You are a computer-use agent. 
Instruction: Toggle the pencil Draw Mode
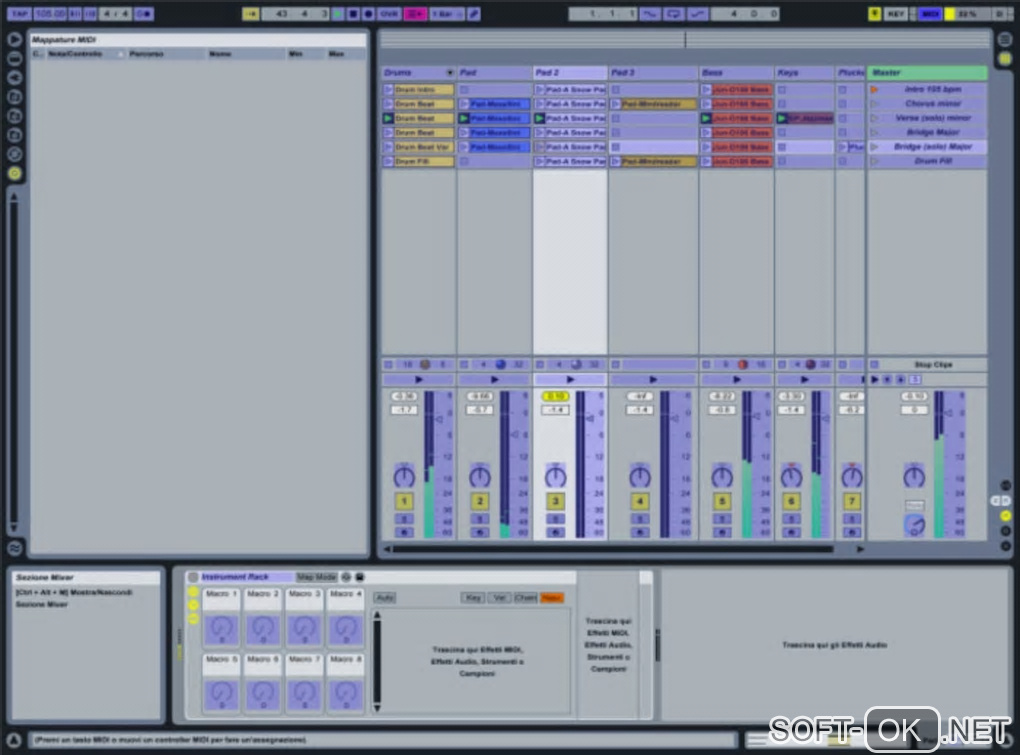coord(474,14)
